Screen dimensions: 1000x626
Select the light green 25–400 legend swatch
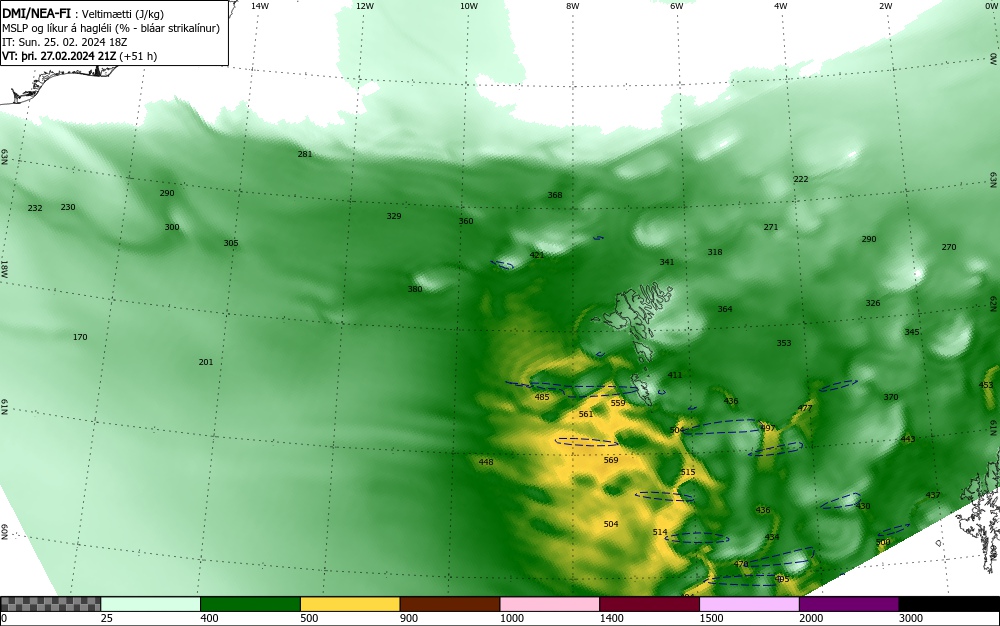point(151,604)
